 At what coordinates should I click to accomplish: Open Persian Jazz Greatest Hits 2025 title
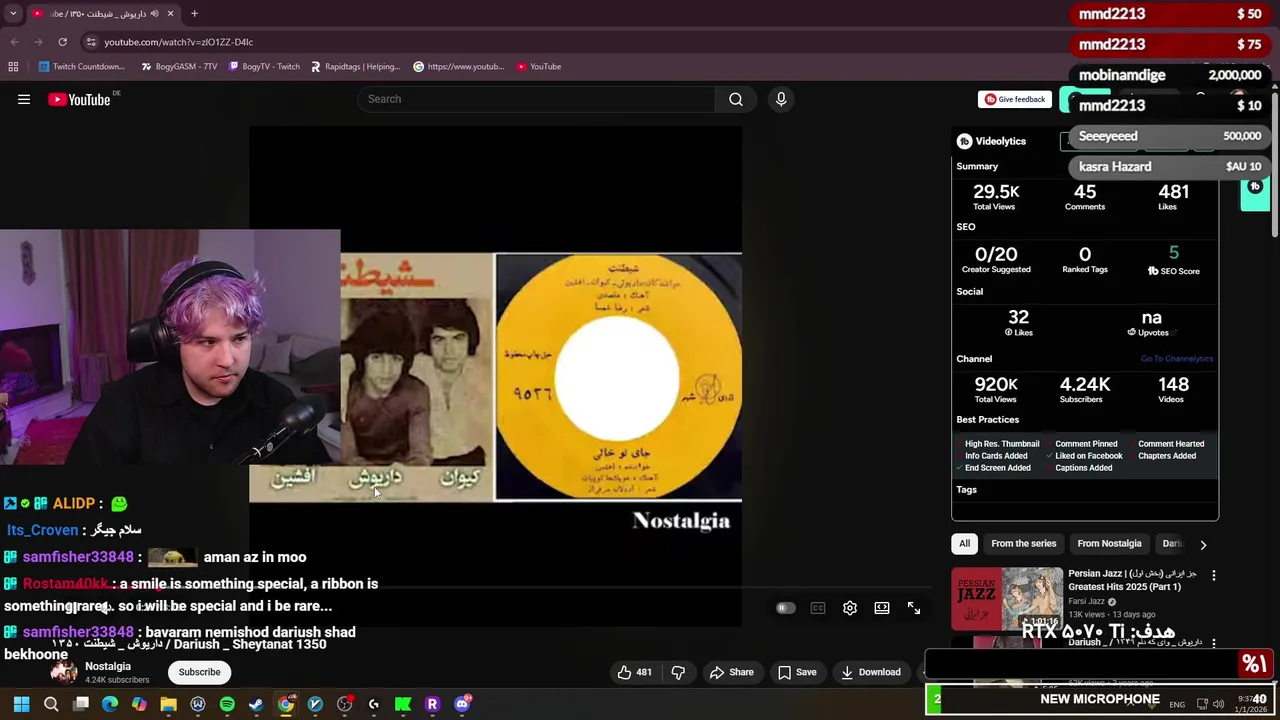[x=1132, y=580]
